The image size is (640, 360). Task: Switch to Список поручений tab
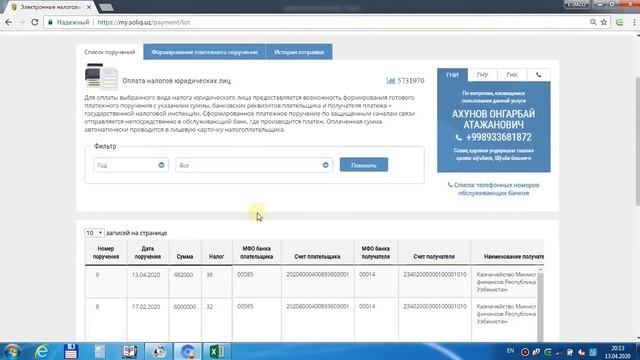click(109, 52)
